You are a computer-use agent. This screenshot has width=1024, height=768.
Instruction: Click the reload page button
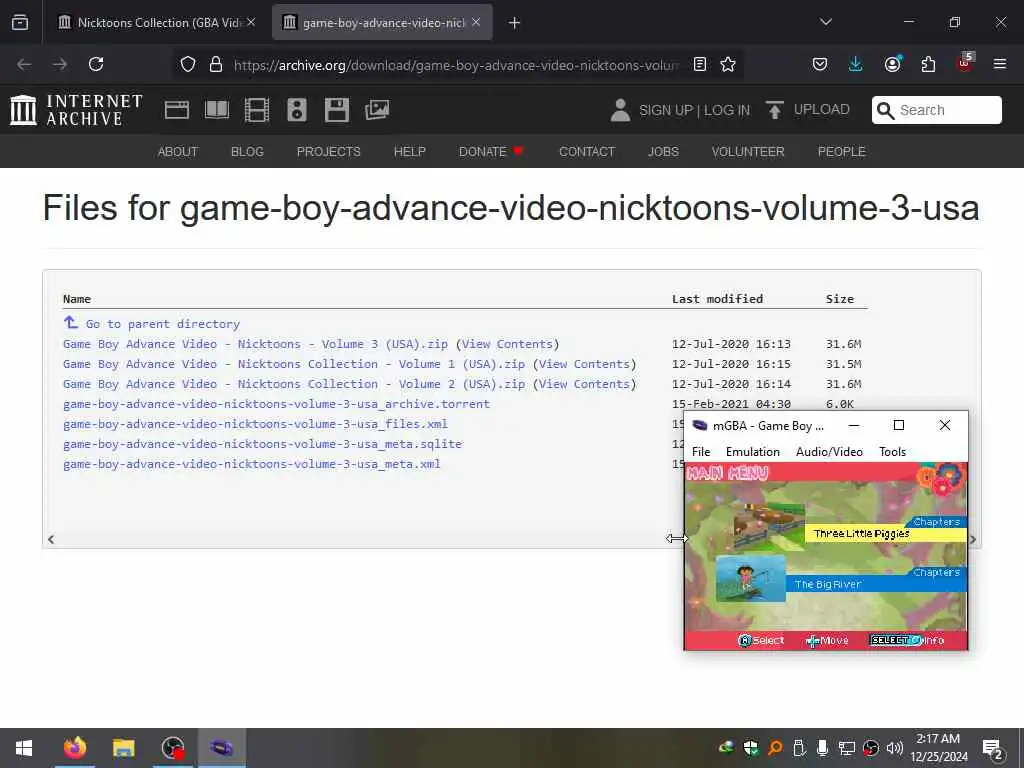(96, 64)
